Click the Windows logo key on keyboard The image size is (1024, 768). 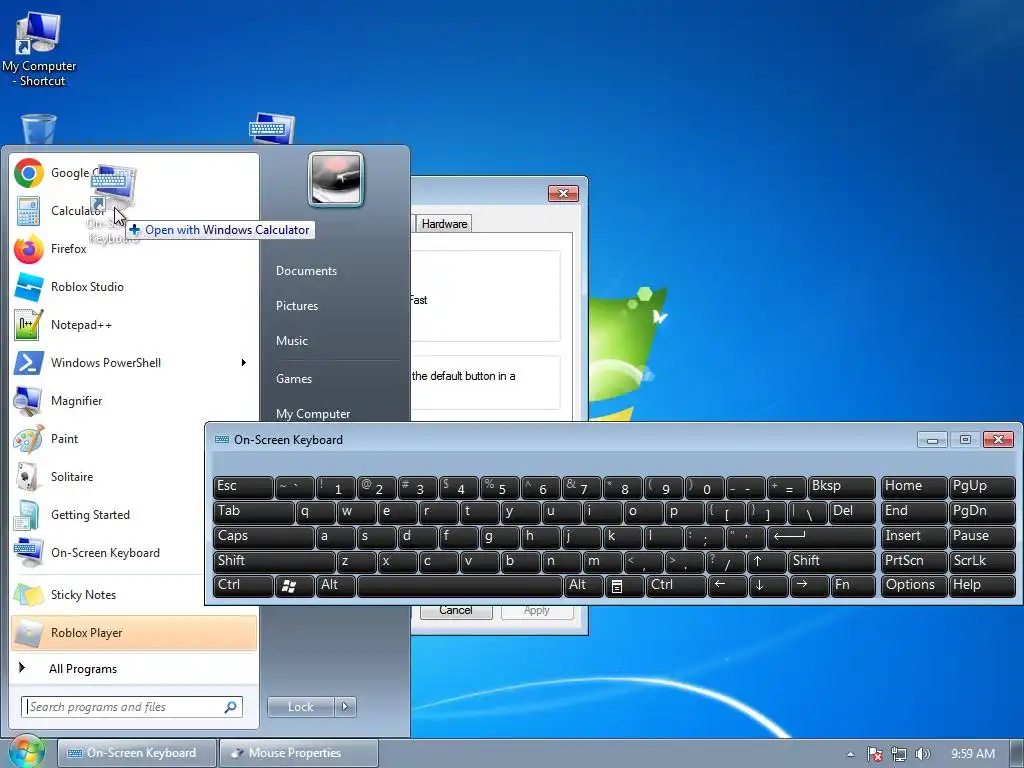tap(293, 586)
